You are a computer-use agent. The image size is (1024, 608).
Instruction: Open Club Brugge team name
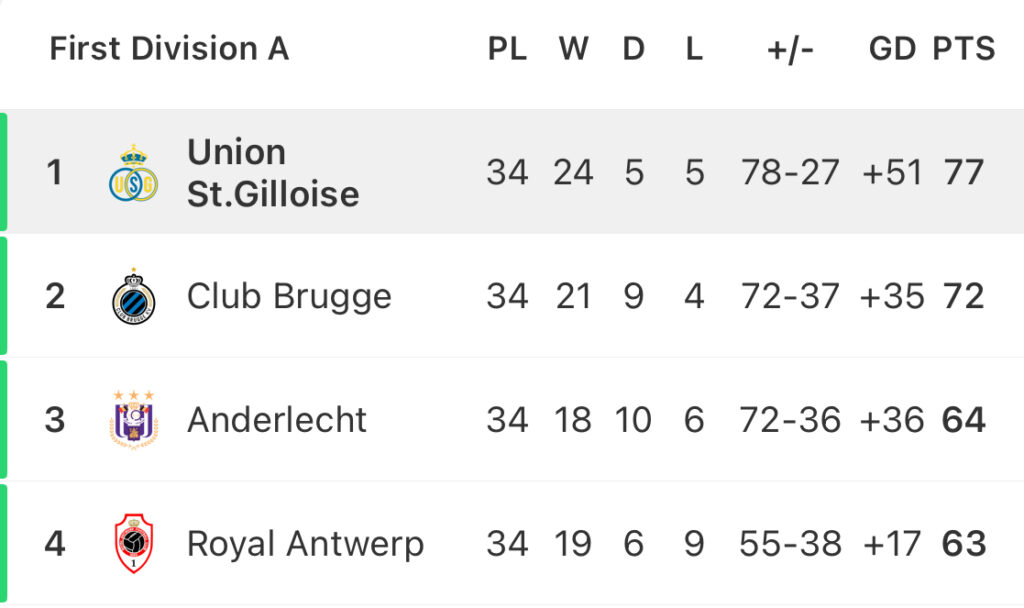[289, 297]
